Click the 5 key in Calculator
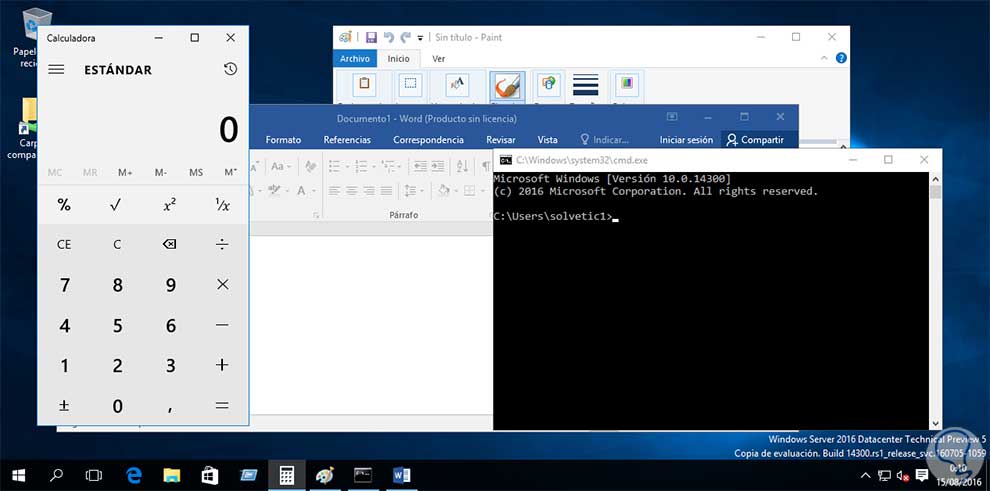The image size is (990, 491). (x=116, y=325)
